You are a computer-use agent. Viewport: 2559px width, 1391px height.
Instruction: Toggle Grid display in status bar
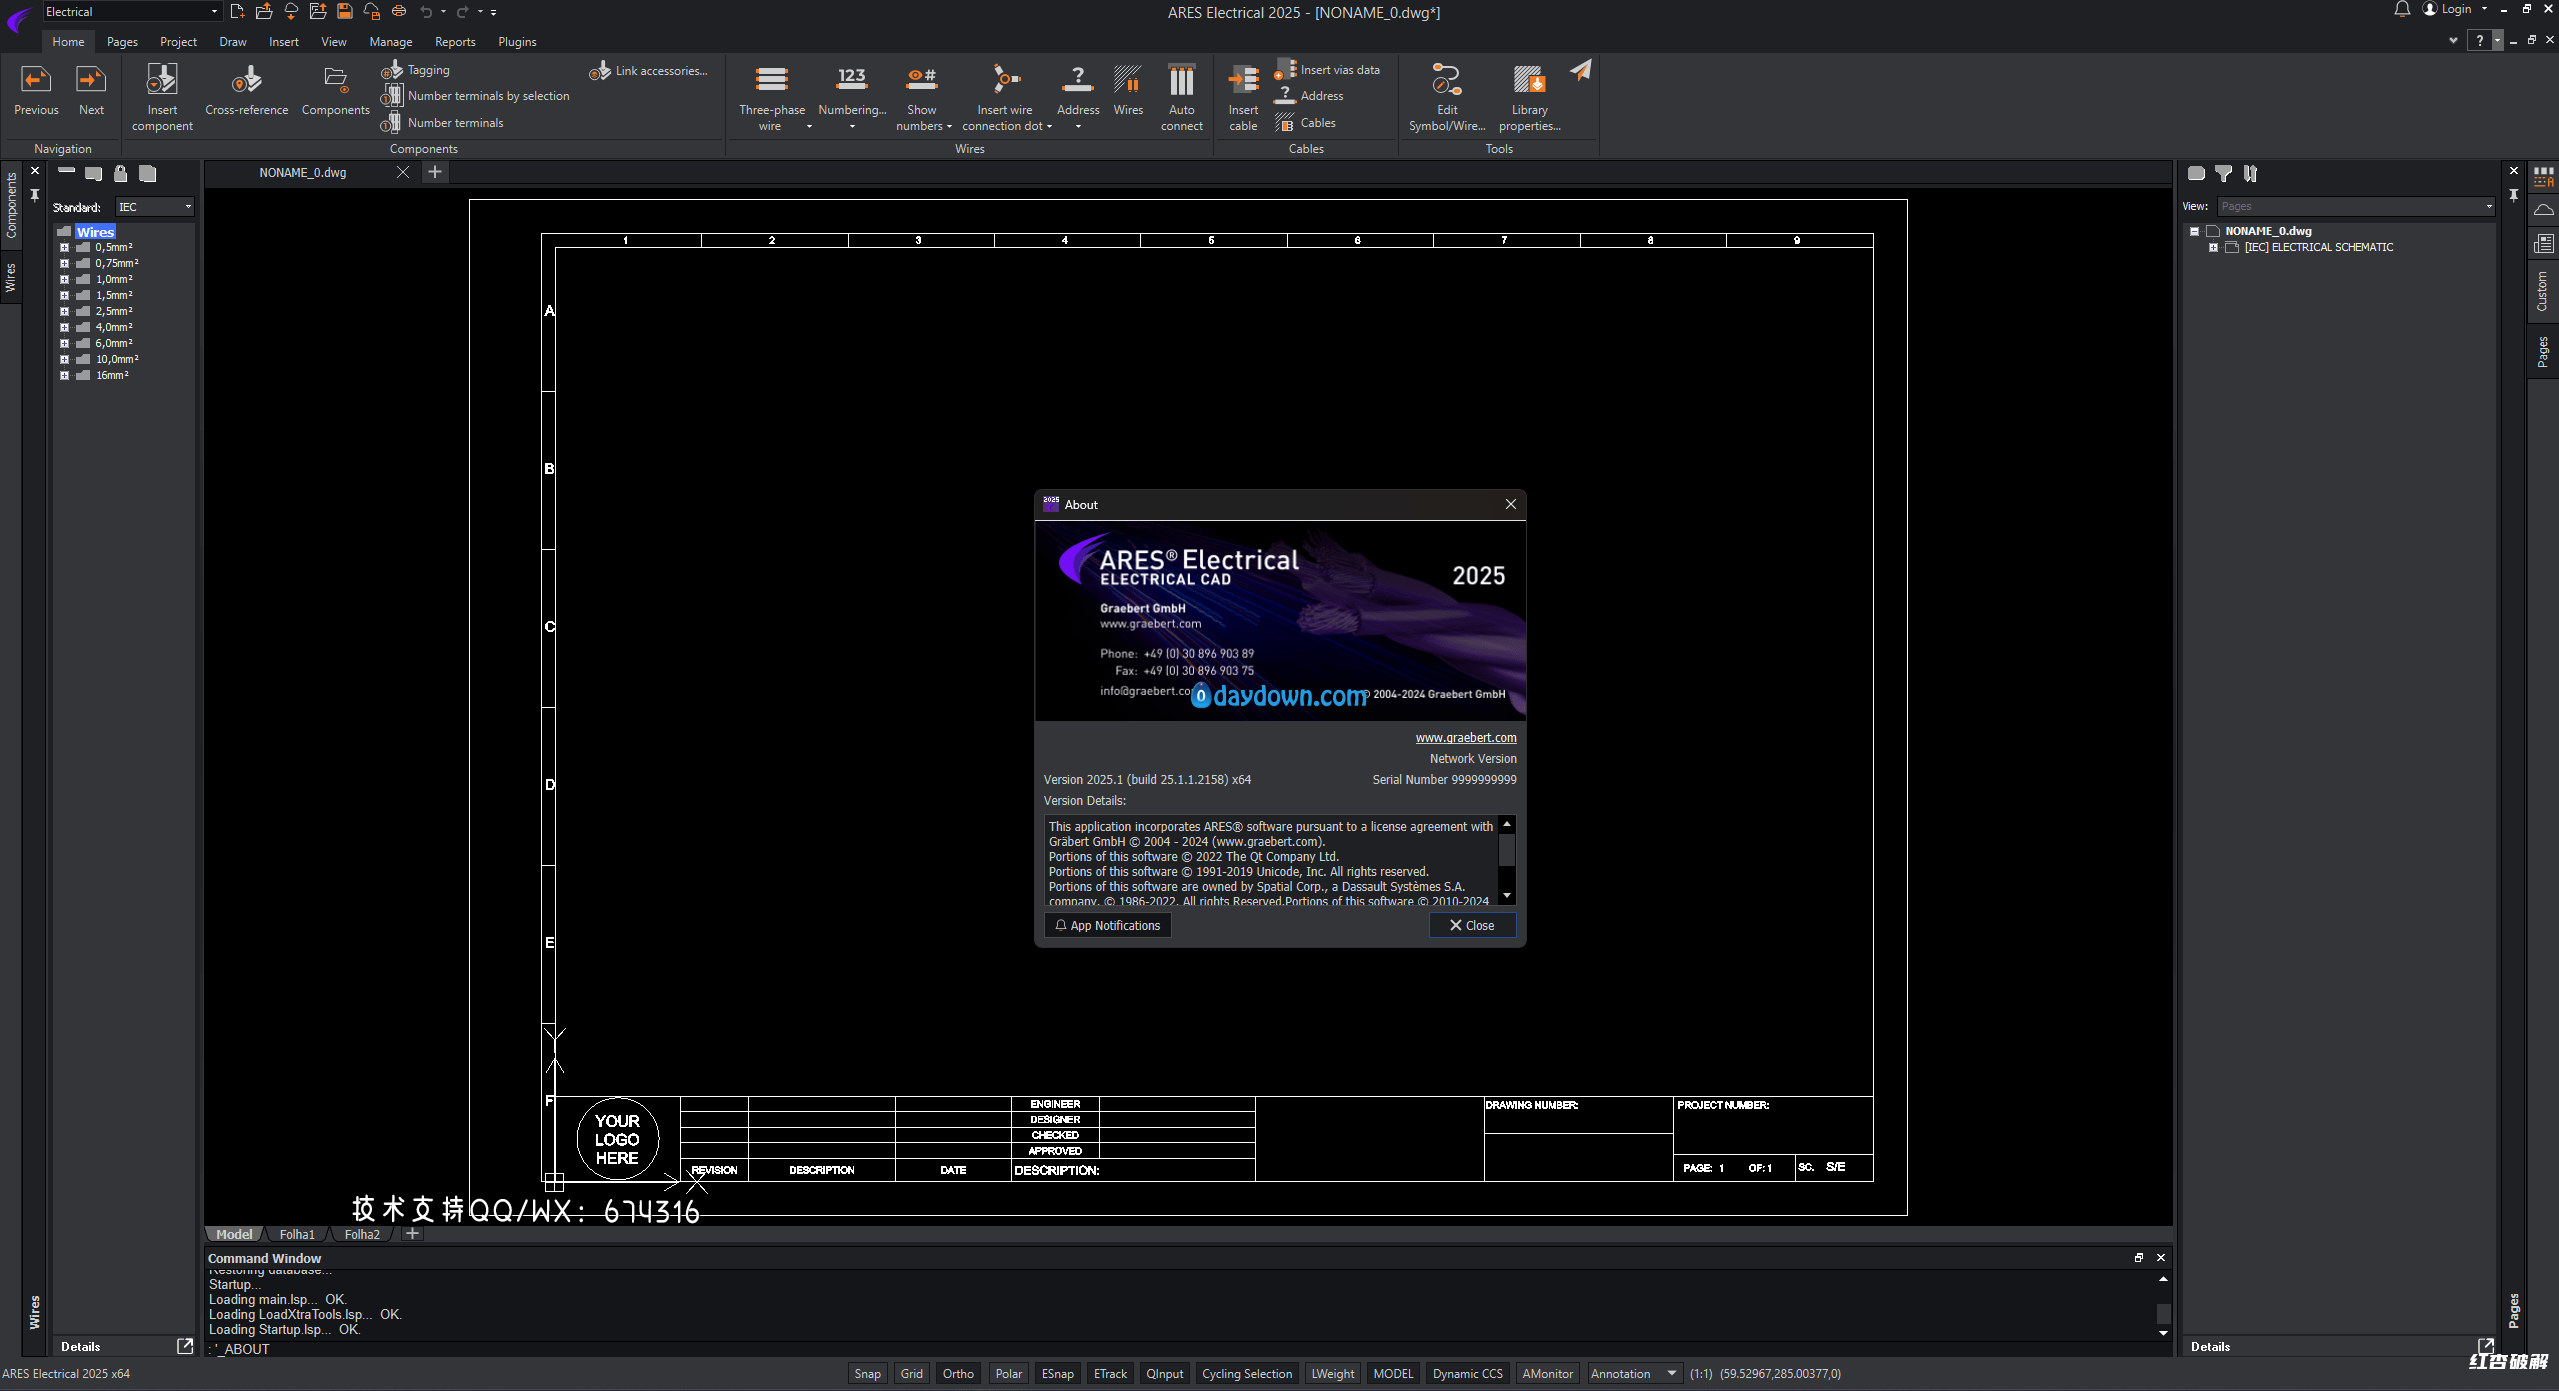pos(911,1374)
